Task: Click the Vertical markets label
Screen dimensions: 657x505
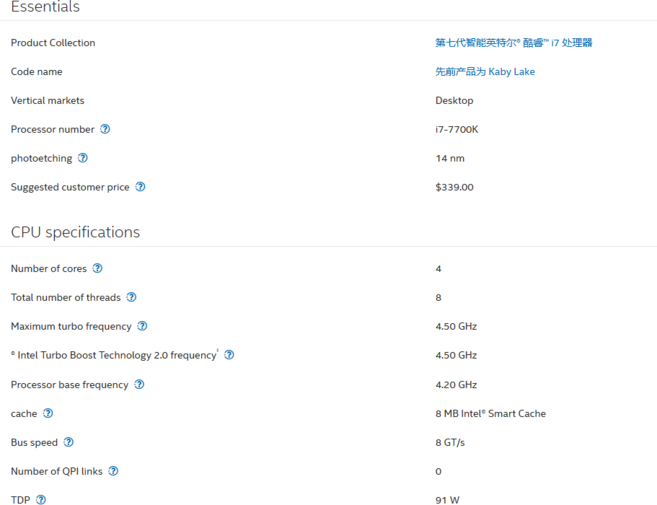Action: coord(47,101)
